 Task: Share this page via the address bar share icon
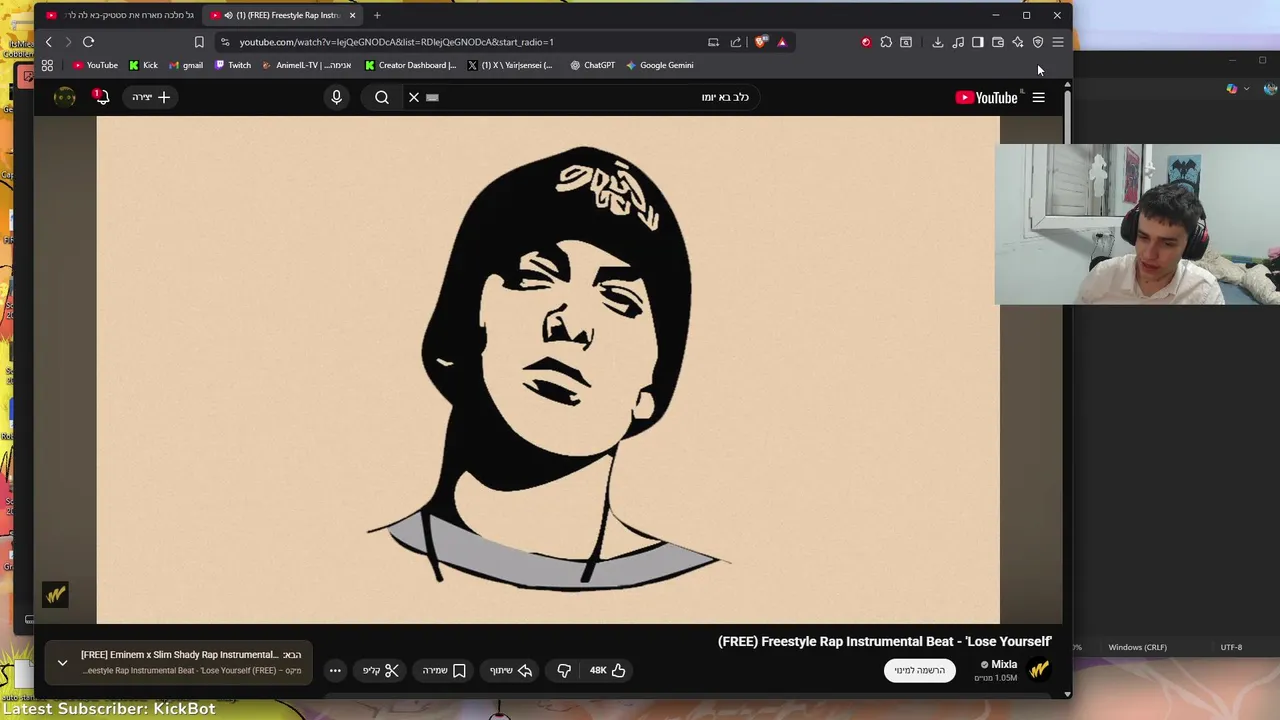click(736, 42)
